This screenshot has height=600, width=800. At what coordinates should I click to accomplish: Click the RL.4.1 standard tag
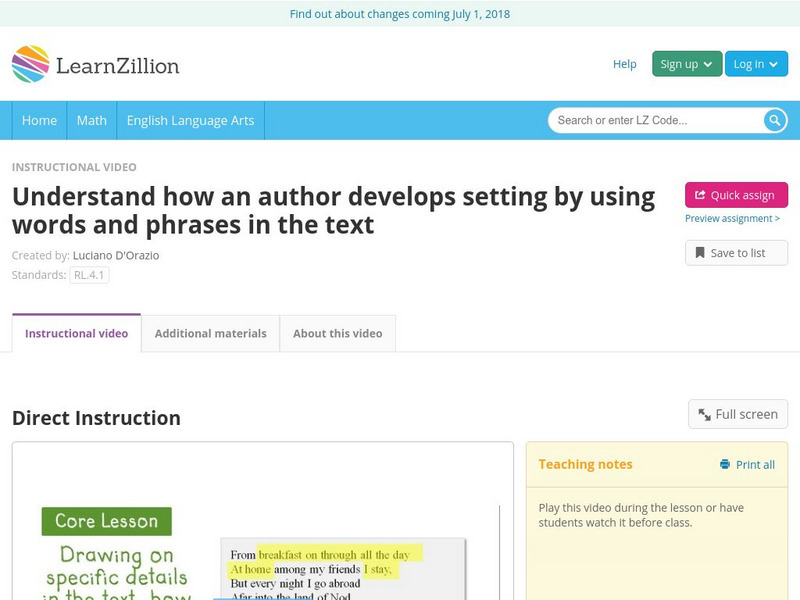pos(89,275)
